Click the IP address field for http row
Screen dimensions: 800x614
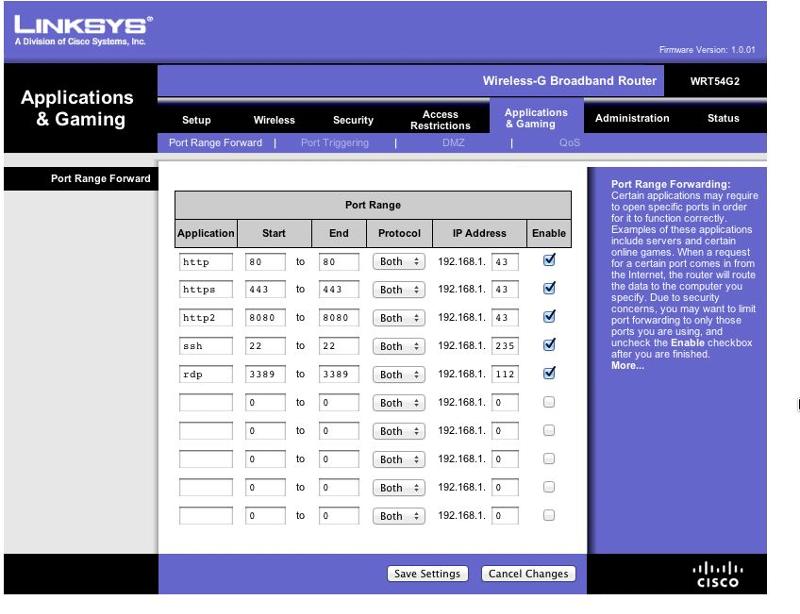click(505, 262)
